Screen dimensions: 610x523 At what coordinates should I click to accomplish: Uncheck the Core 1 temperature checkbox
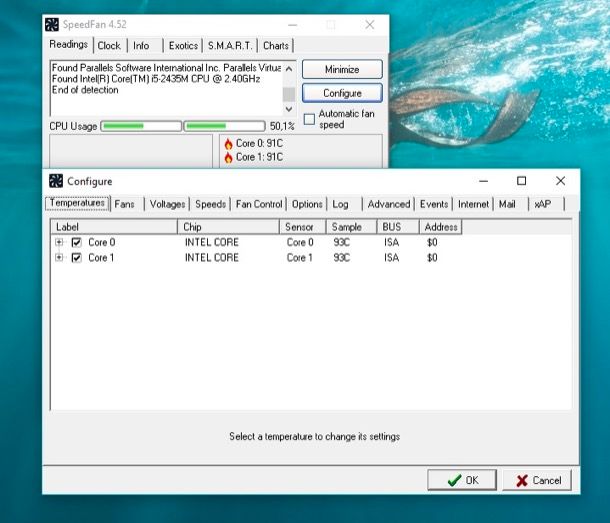77,258
